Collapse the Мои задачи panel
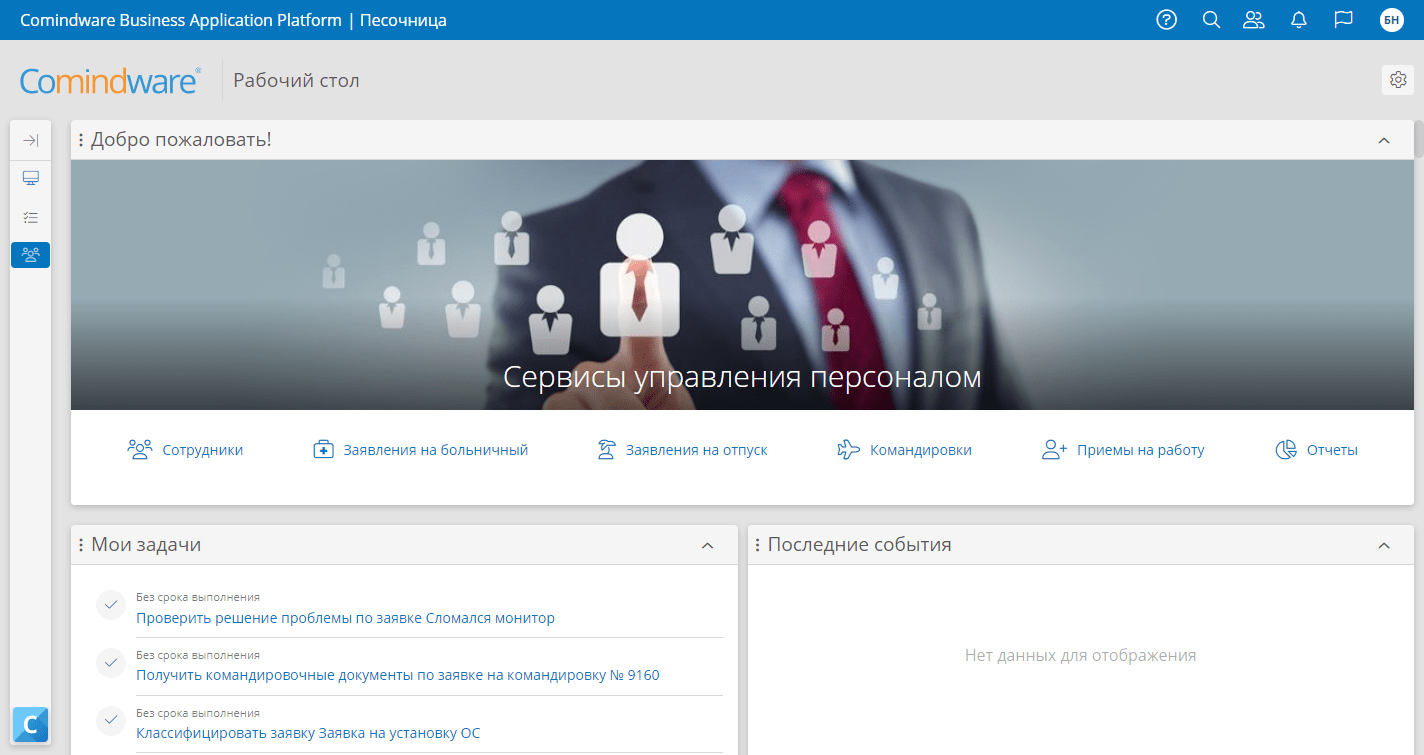Viewport: 1424px width, 755px height. point(708,546)
